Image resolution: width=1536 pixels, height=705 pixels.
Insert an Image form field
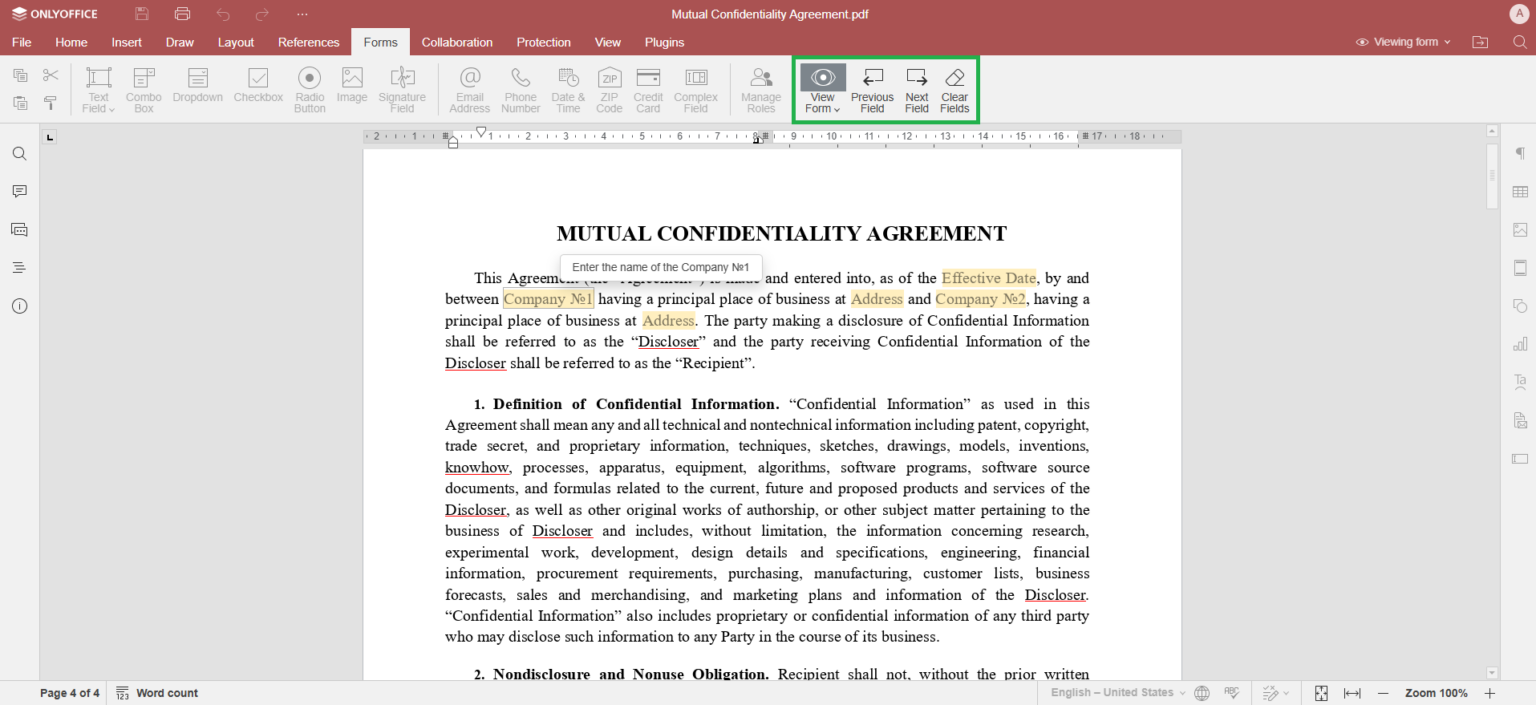point(352,85)
